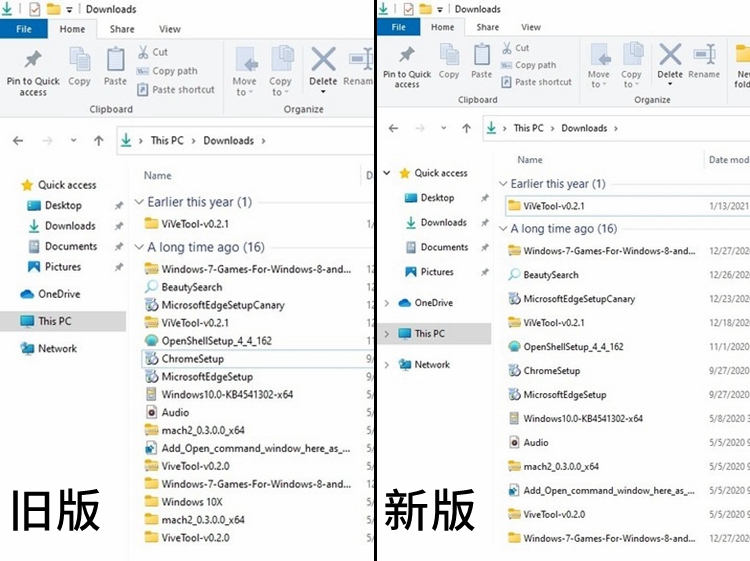The image size is (750, 561).
Task: Select Documents in left window sidebar
Action: (71, 246)
